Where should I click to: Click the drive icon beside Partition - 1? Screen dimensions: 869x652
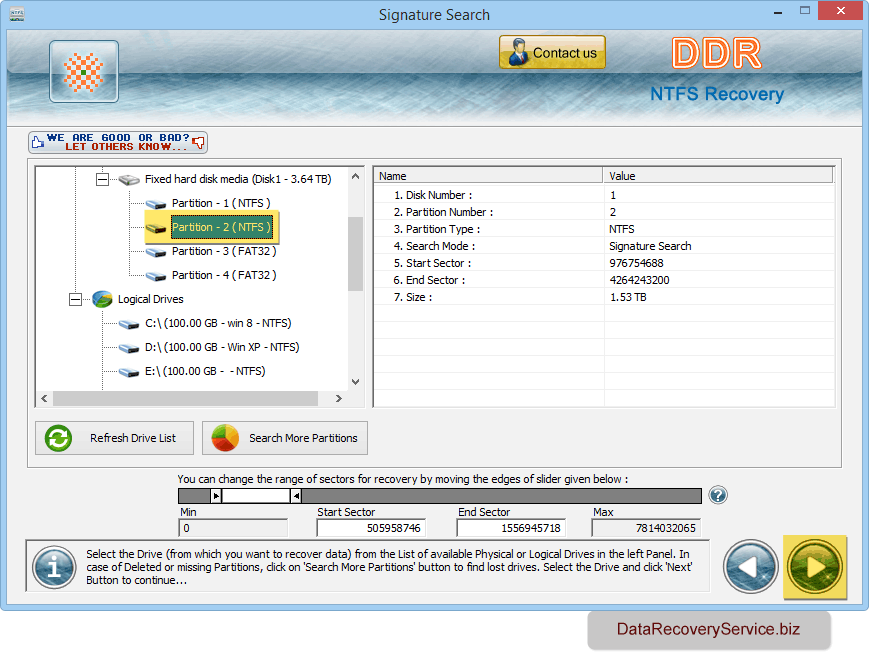click(156, 204)
